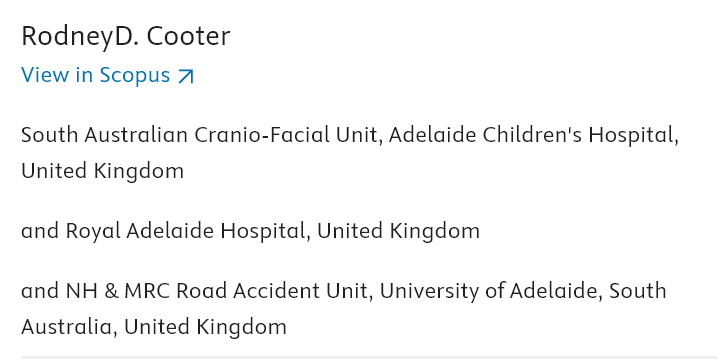Viewport: 718px width, 360px height.
Task: Click Australia, United Kingdom in last affiliation
Action: click(154, 327)
